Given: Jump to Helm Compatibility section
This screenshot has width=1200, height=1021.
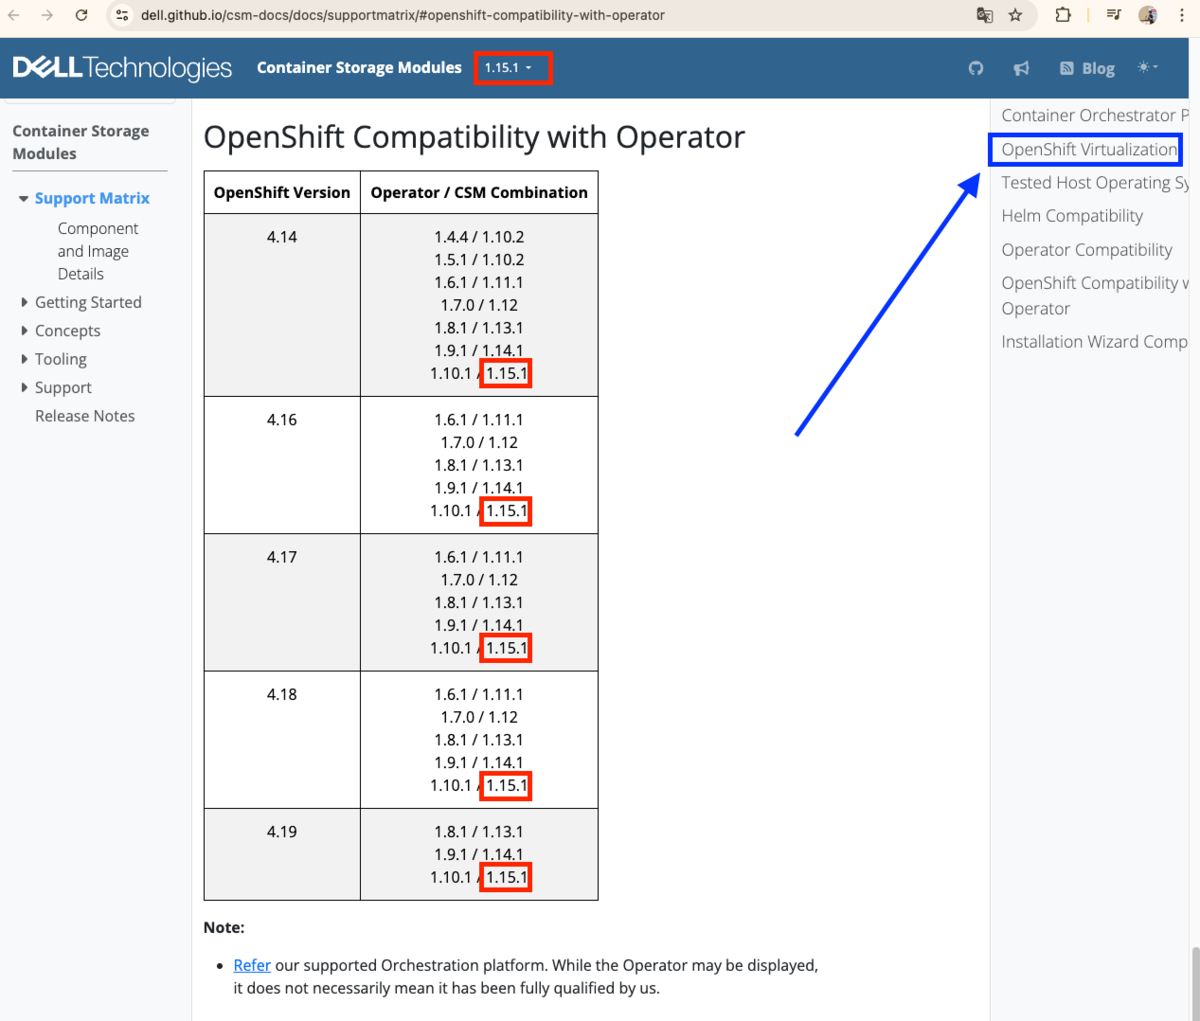Looking at the screenshot, I should 1072,216.
